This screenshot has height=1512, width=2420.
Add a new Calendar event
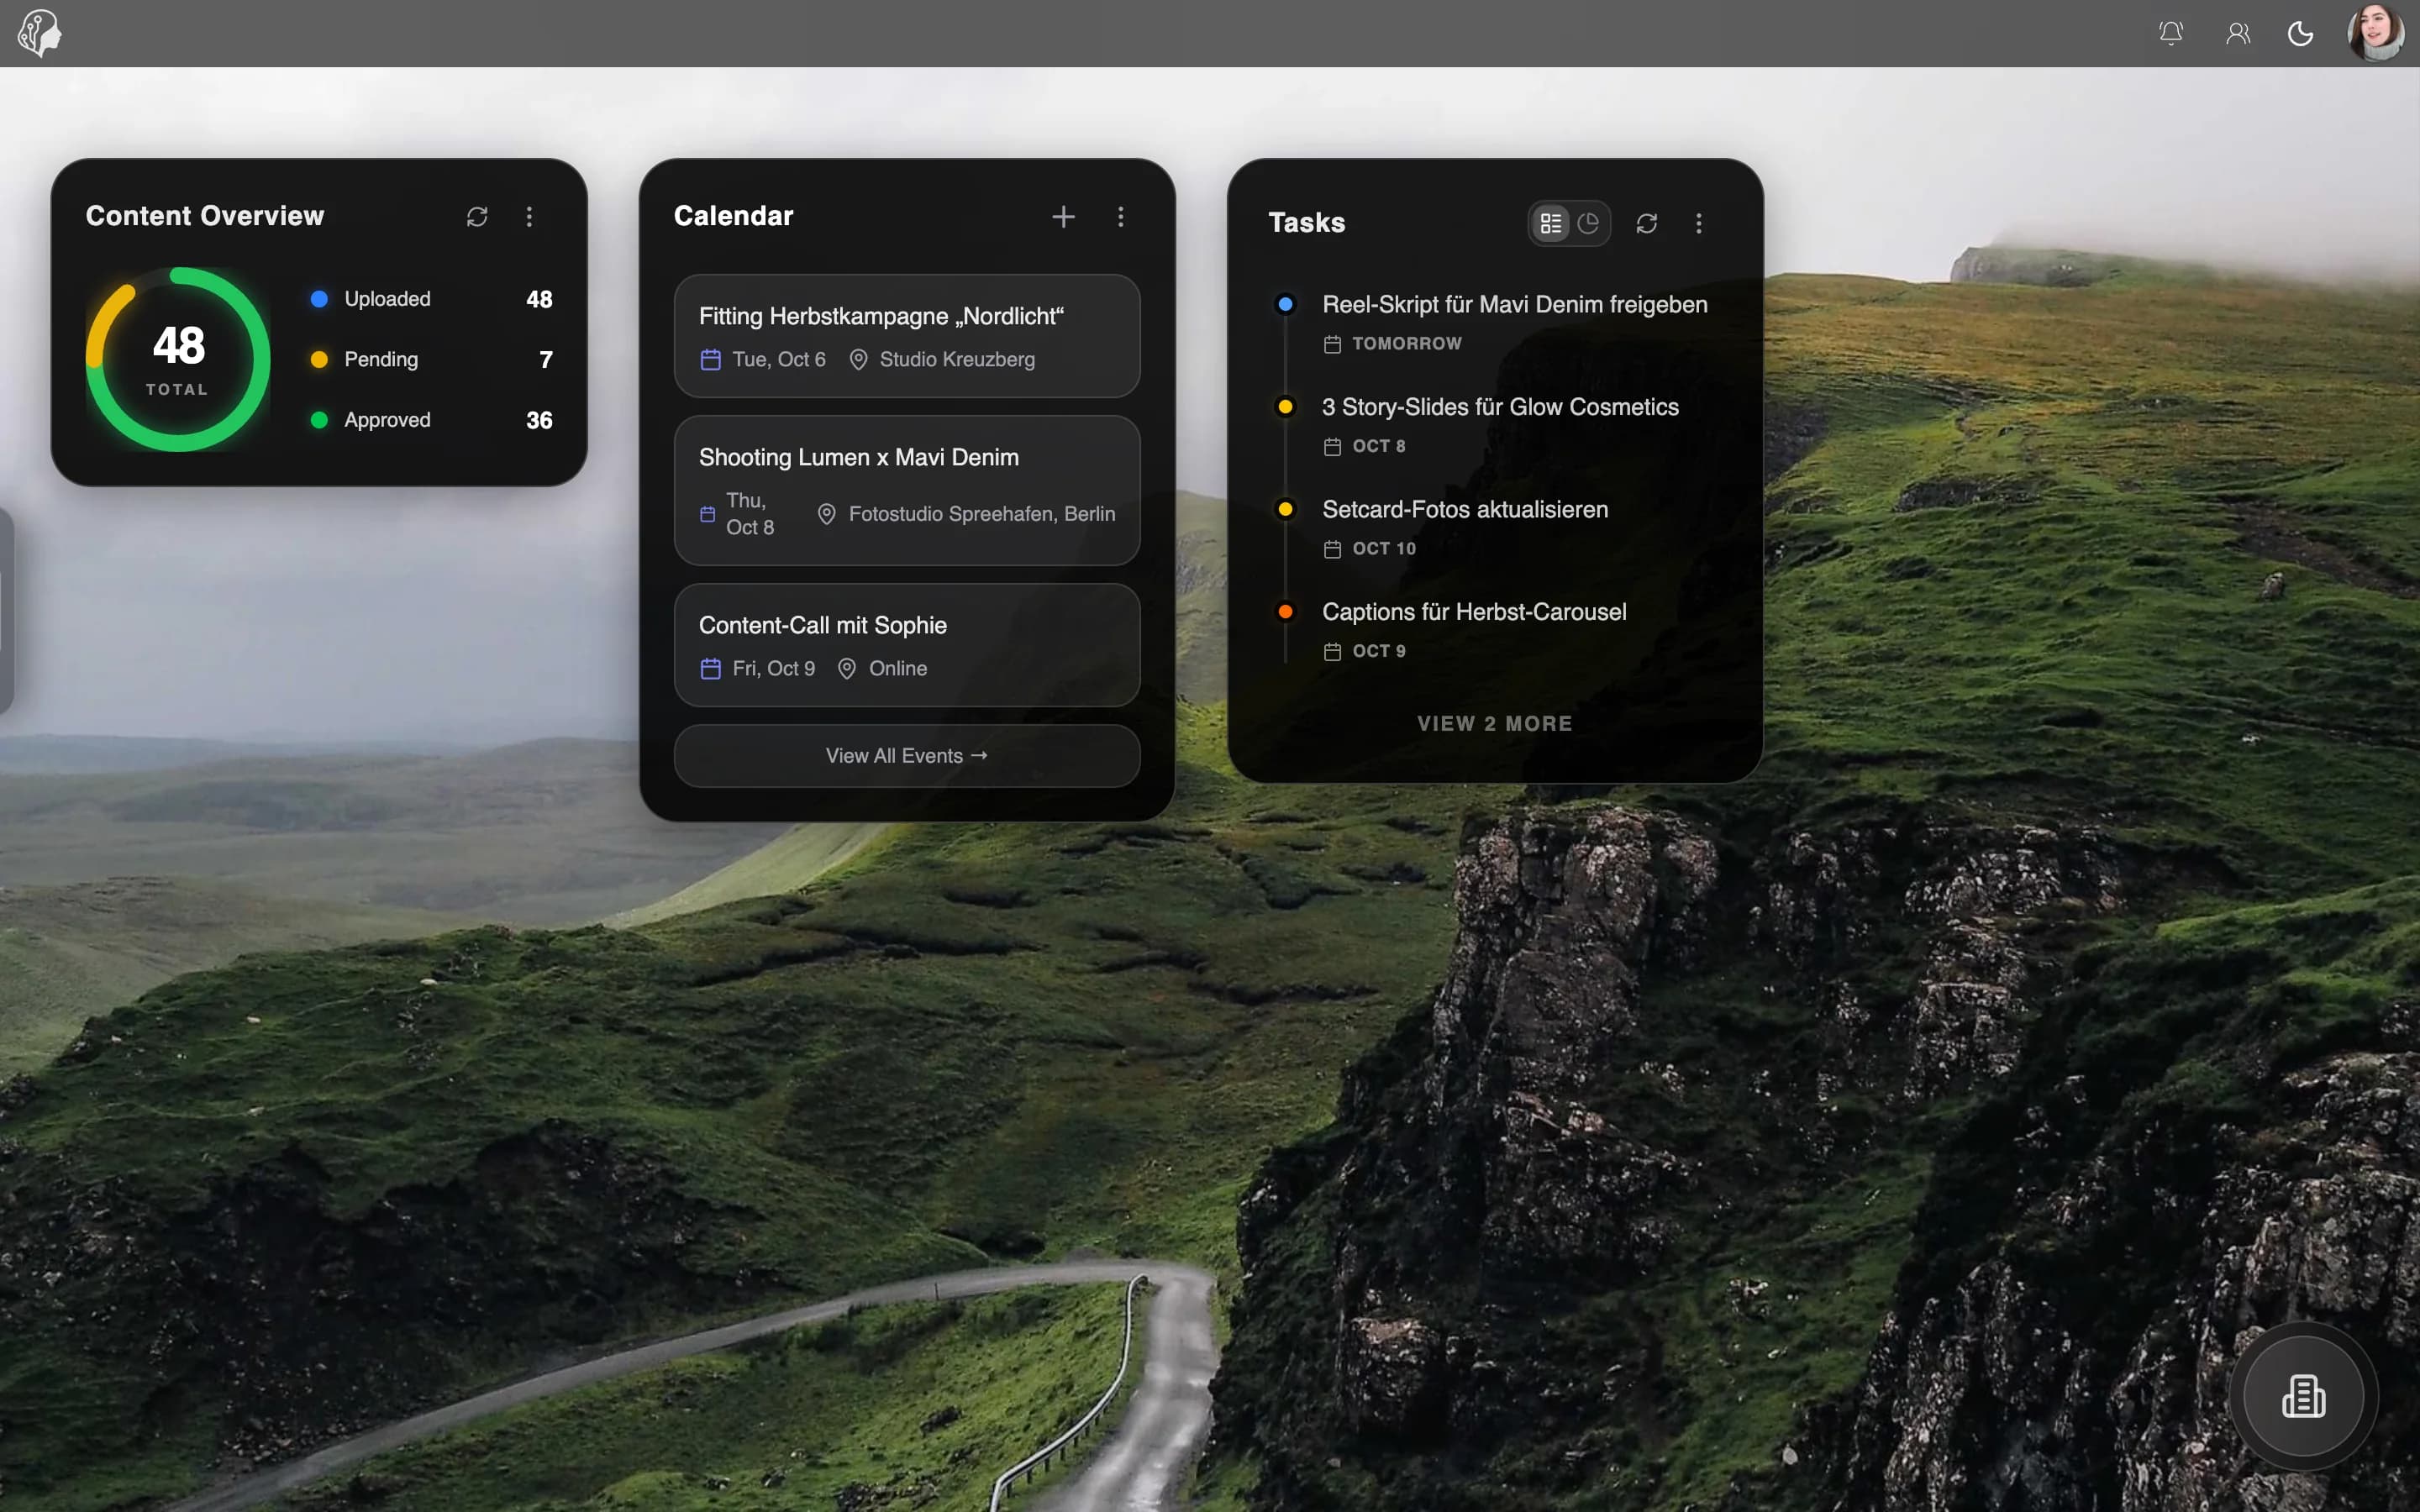[x=1064, y=217]
